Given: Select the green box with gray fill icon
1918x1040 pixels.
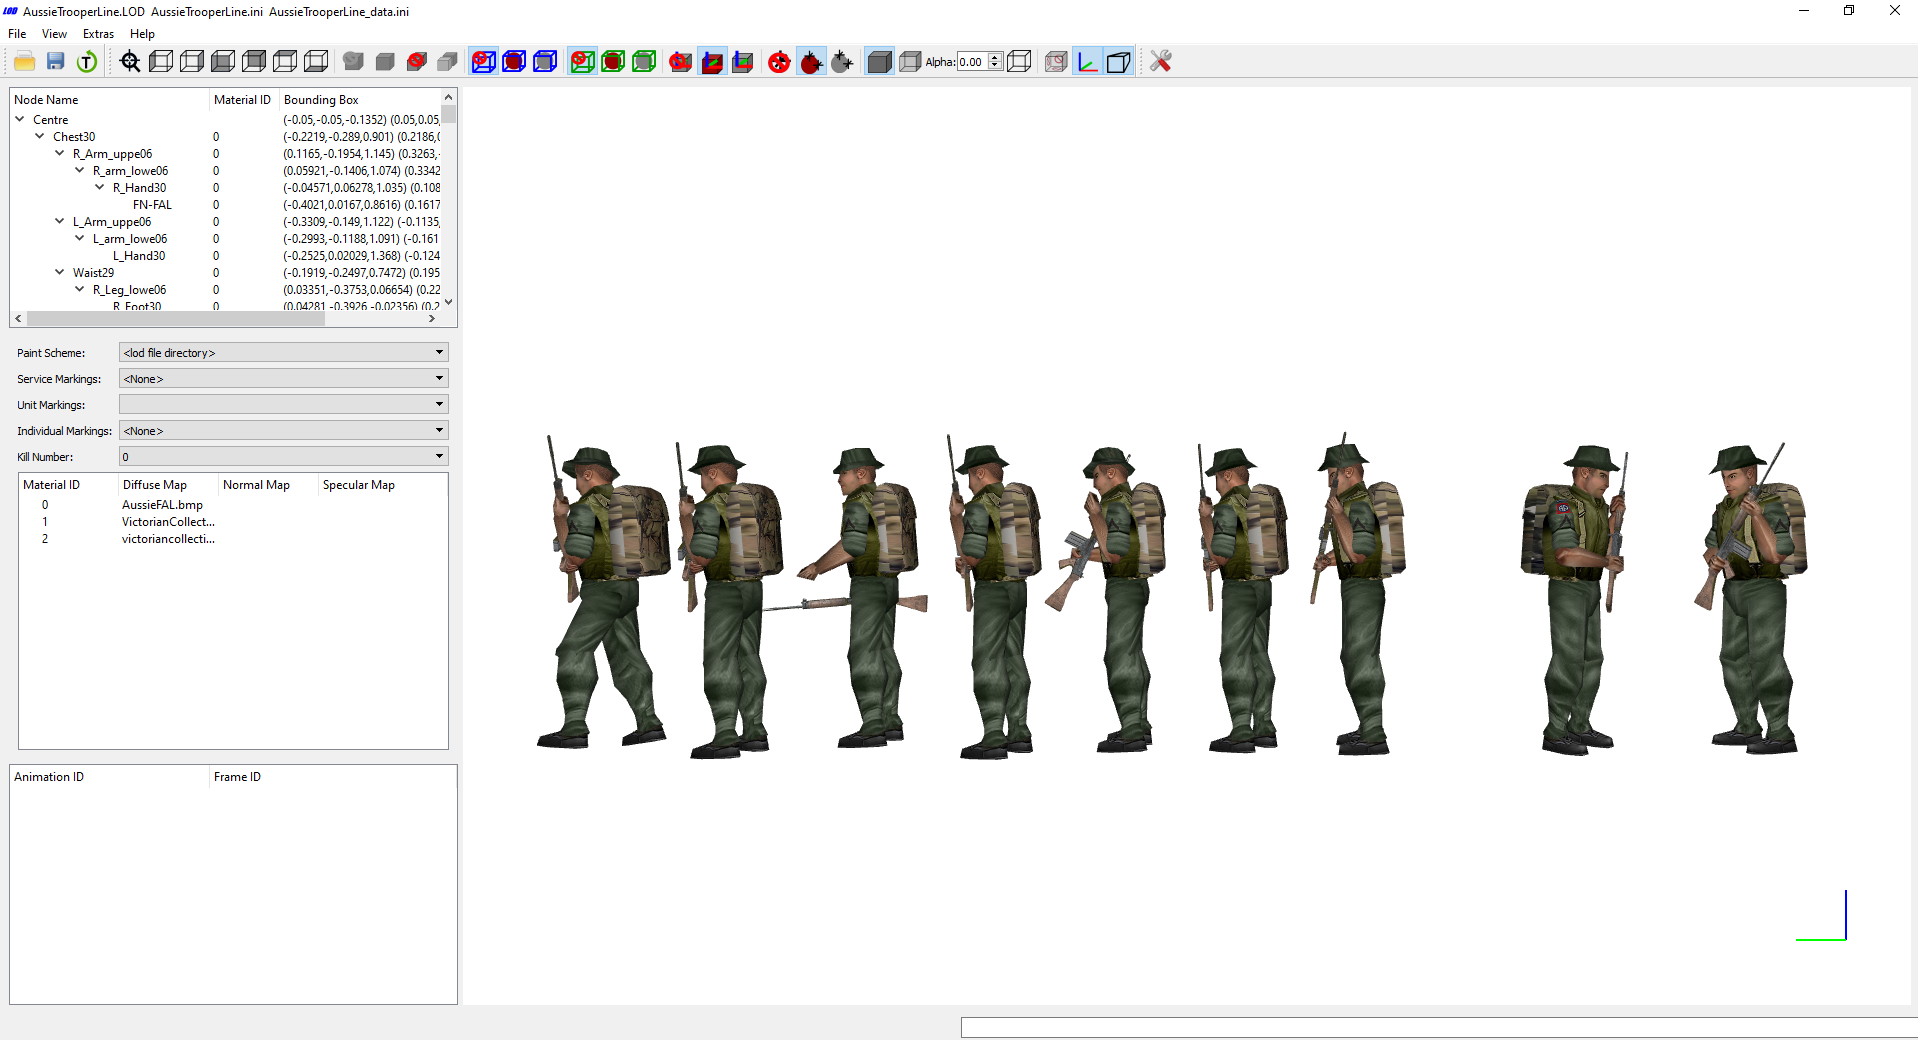Looking at the screenshot, I should pyautogui.click(x=644, y=62).
